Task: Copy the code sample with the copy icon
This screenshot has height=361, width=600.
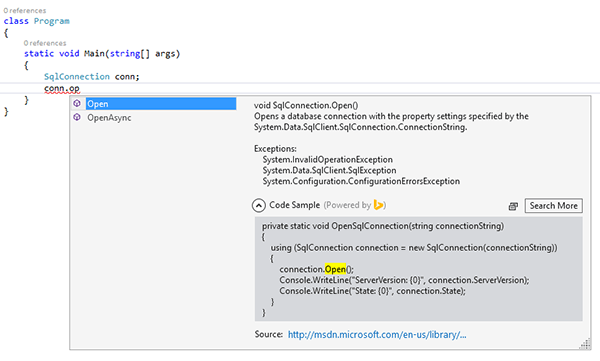Action: [x=513, y=206]
